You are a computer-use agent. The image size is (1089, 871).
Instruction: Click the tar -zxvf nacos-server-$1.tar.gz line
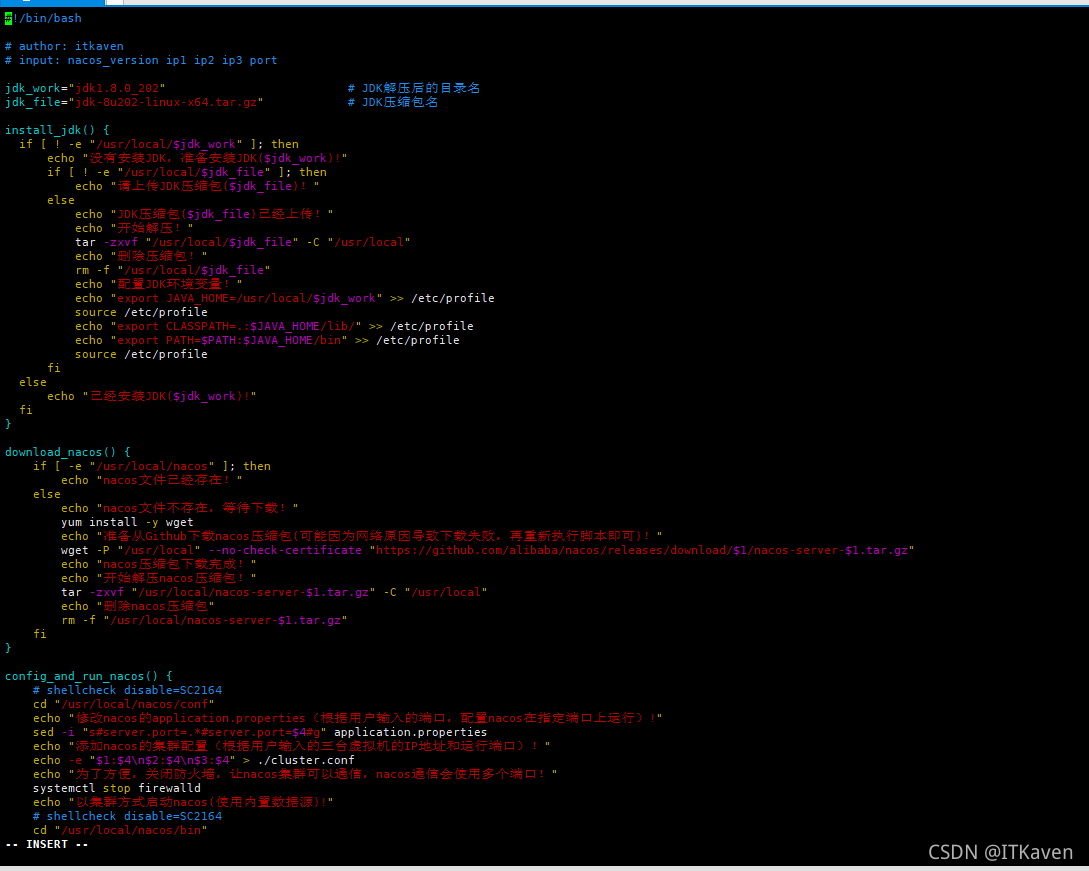274,592
